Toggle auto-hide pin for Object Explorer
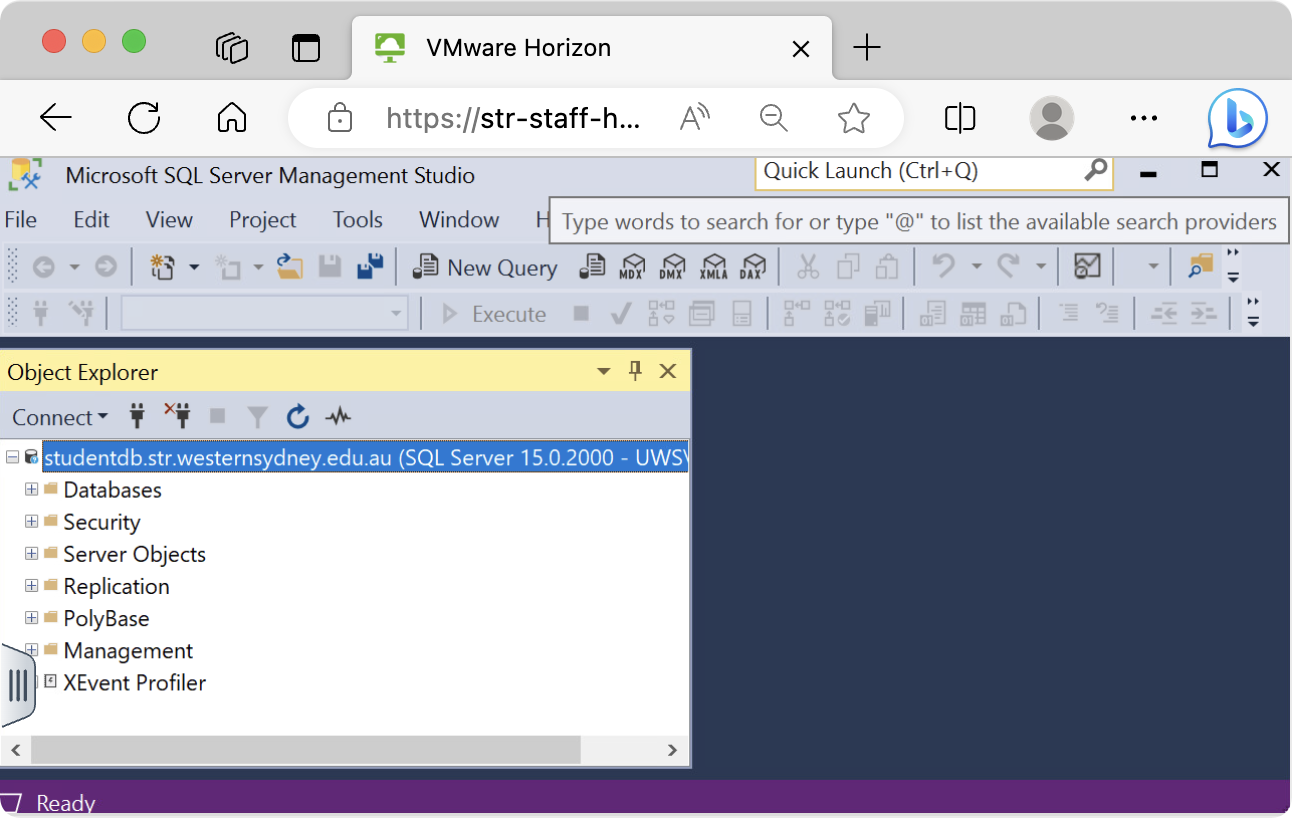The image size is (1292, 818). click(x=635, y=371)
